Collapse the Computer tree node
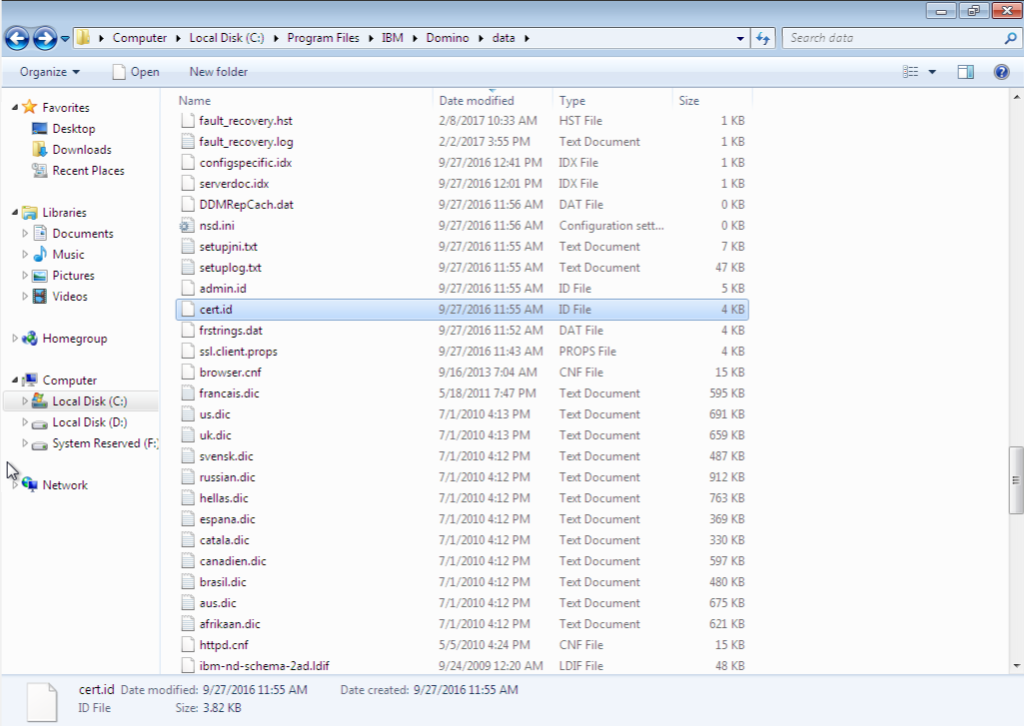This screenshot has width=1024, height=726. (15, 380)
